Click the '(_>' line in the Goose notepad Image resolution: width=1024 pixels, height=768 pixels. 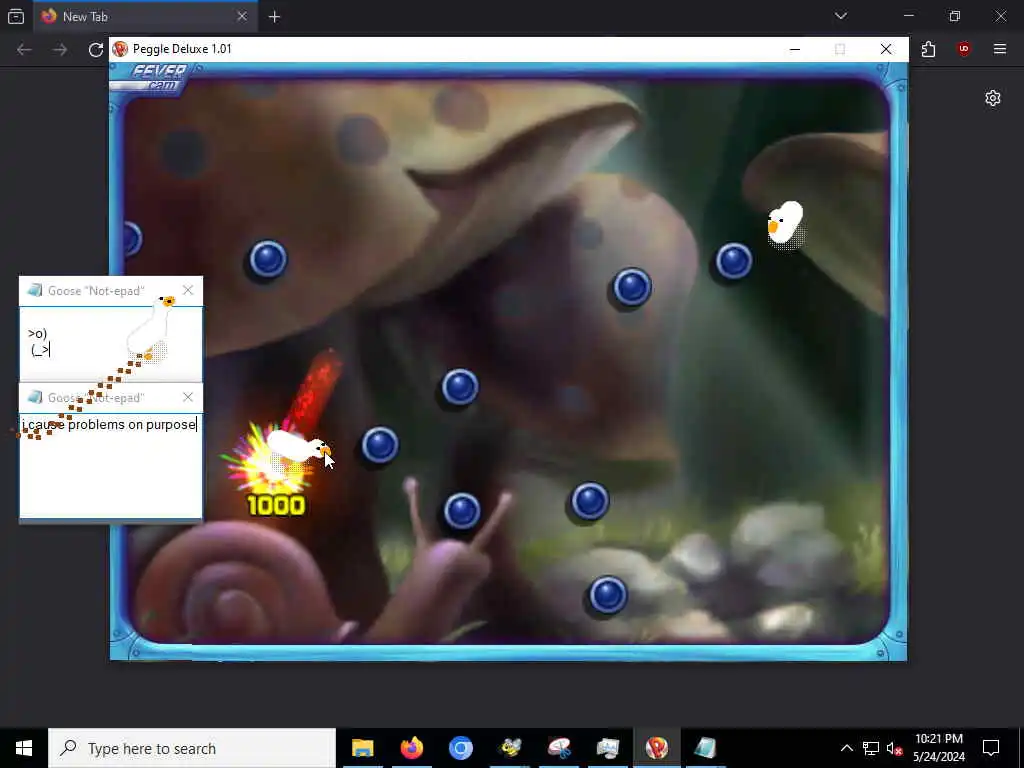(40, 350)
